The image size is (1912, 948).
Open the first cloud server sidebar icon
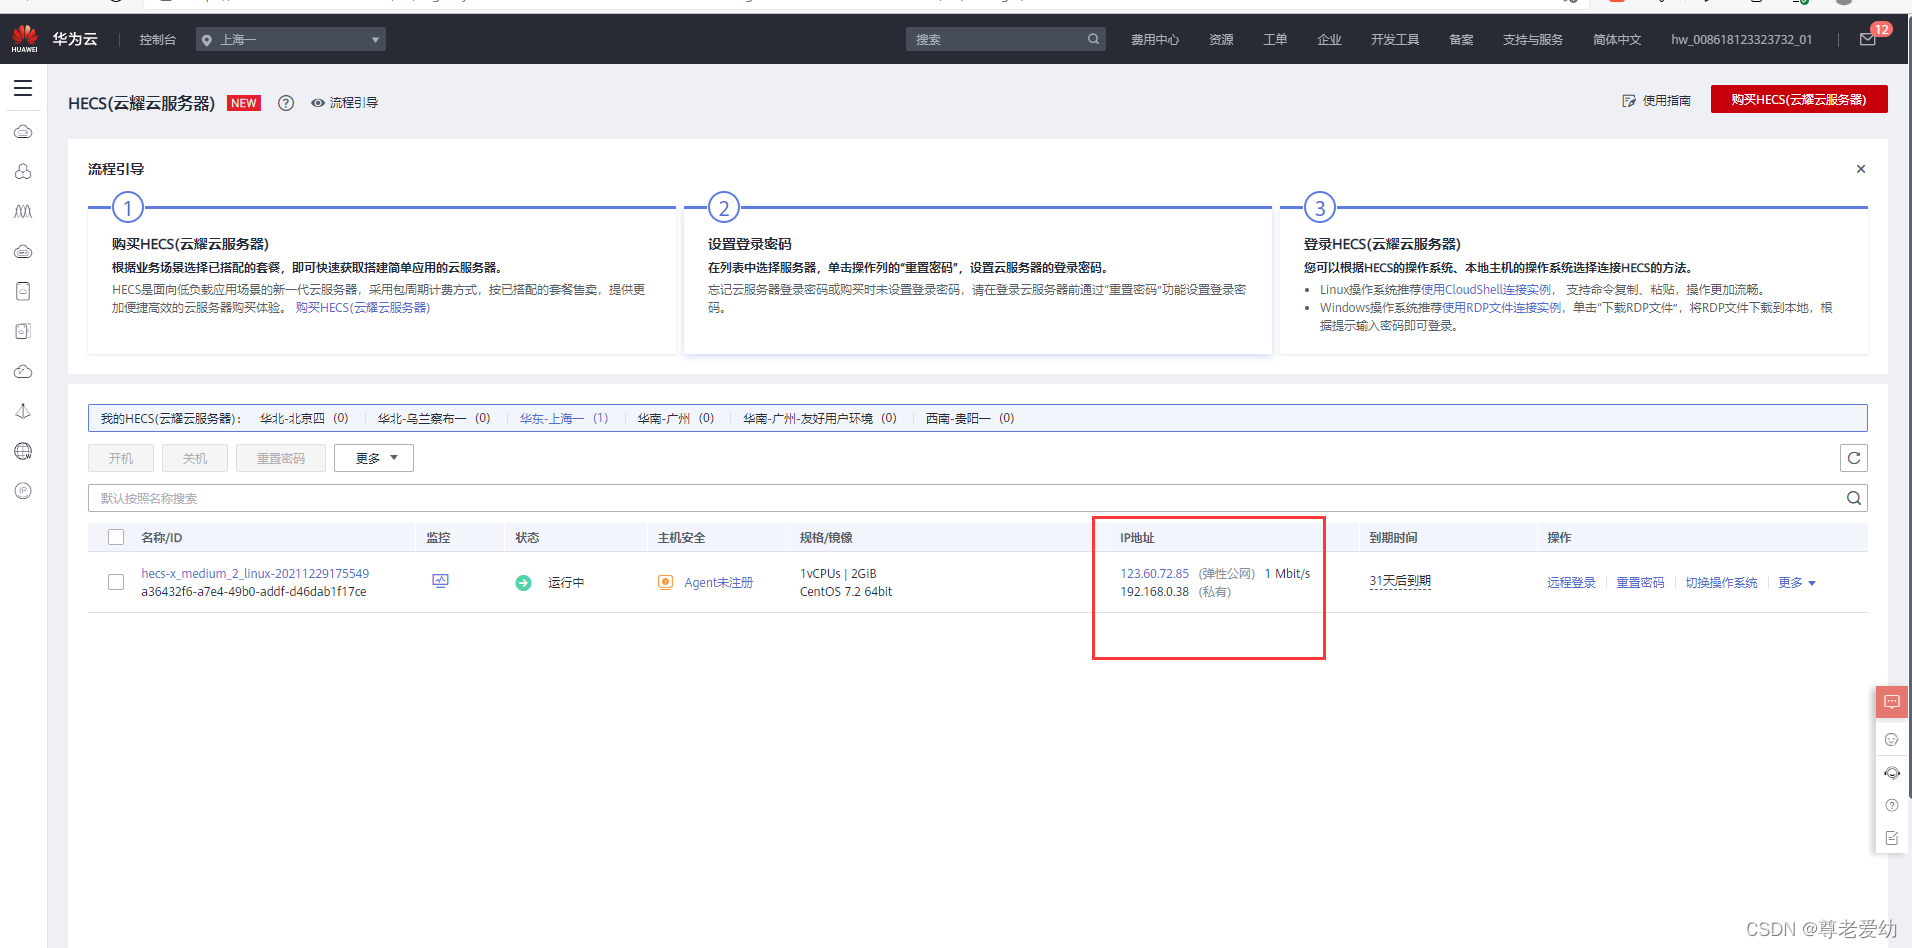click(x=23, y=132)
